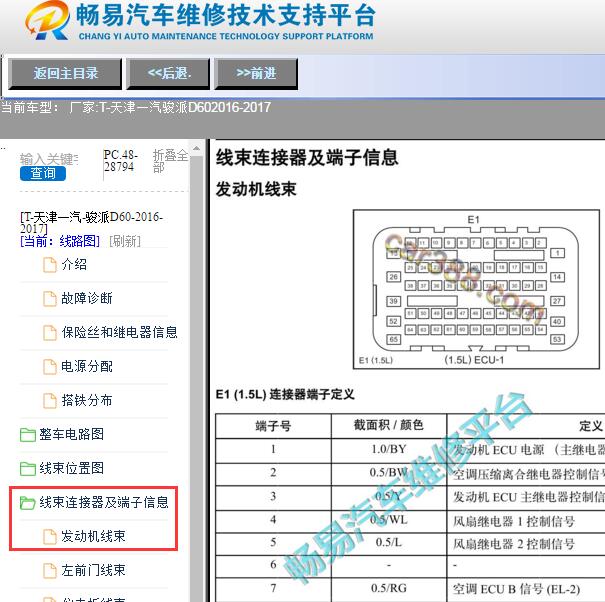Click open-folder icon beside 线束连接器及端子信息
Image resolution: width=605 pixels, height=602 pixels.
[27, 502]
